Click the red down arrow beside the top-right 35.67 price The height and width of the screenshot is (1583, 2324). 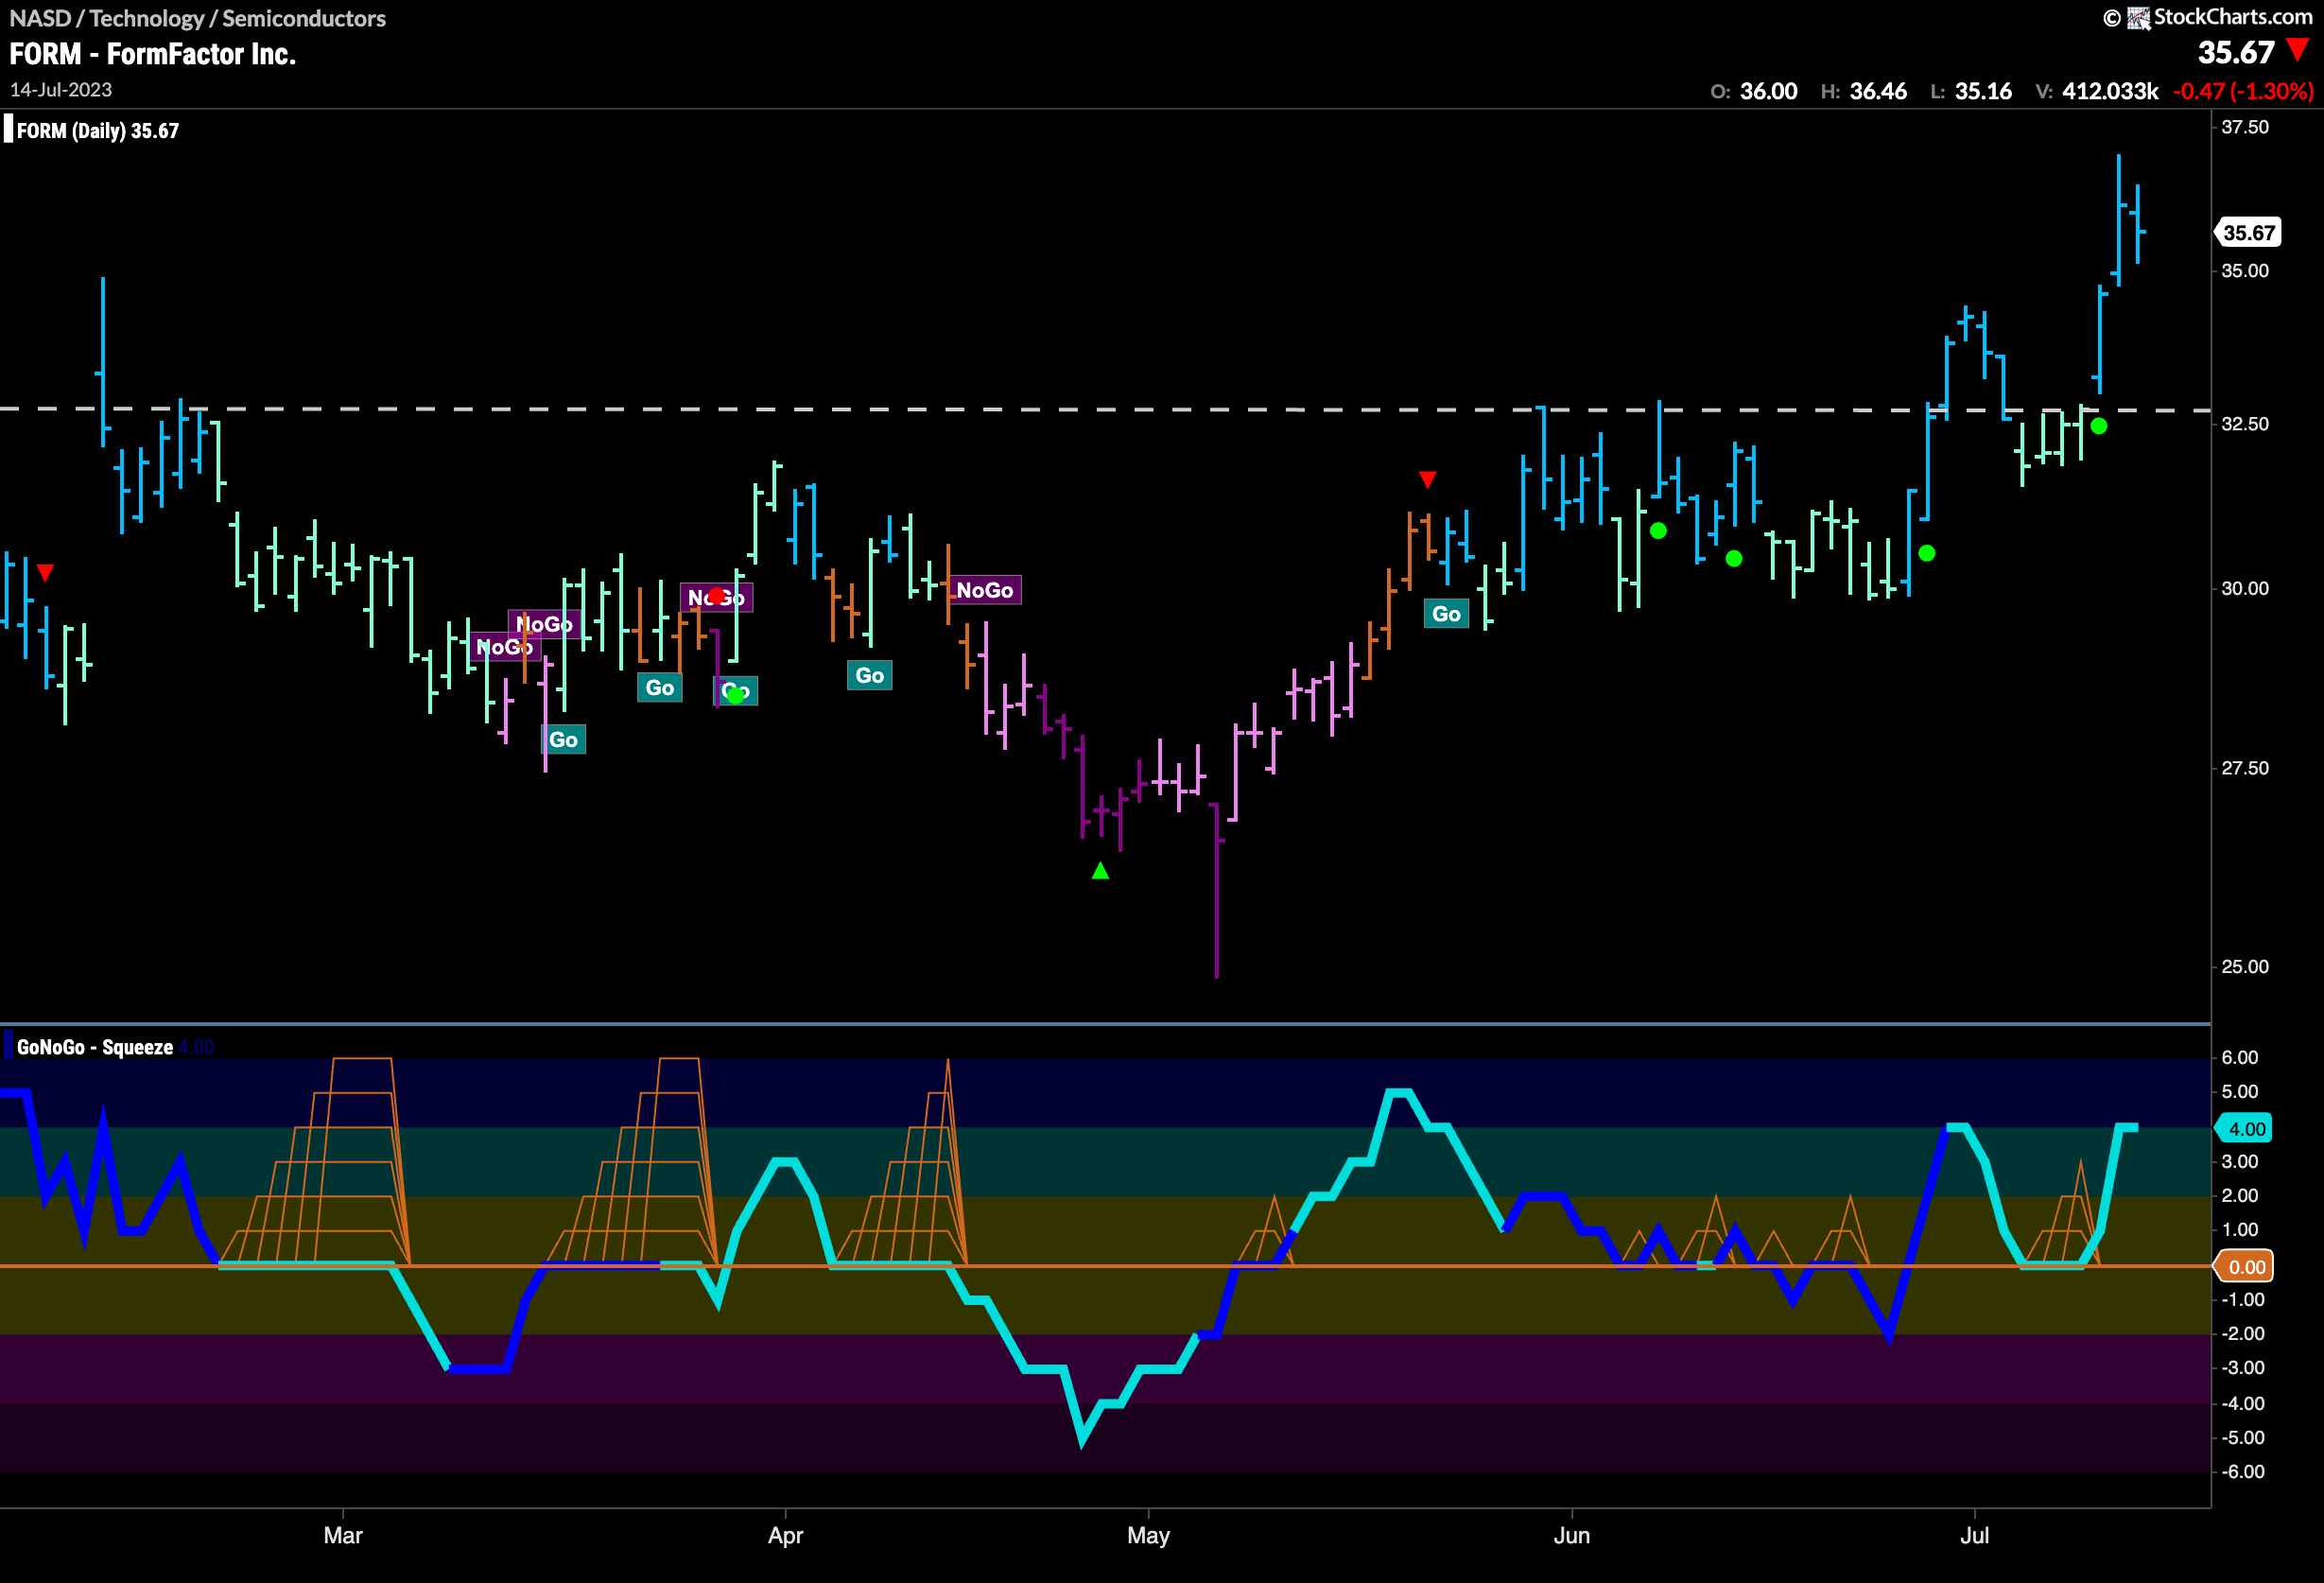(2299, 49)
